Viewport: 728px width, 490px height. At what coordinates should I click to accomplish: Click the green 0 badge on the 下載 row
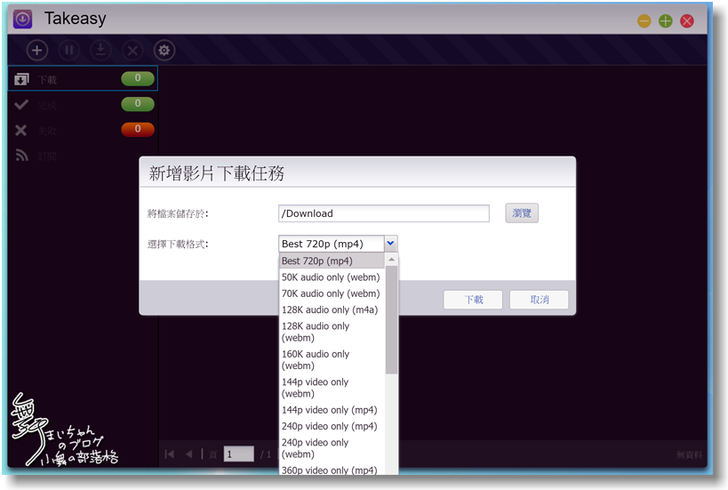click(x=138, y=78)
